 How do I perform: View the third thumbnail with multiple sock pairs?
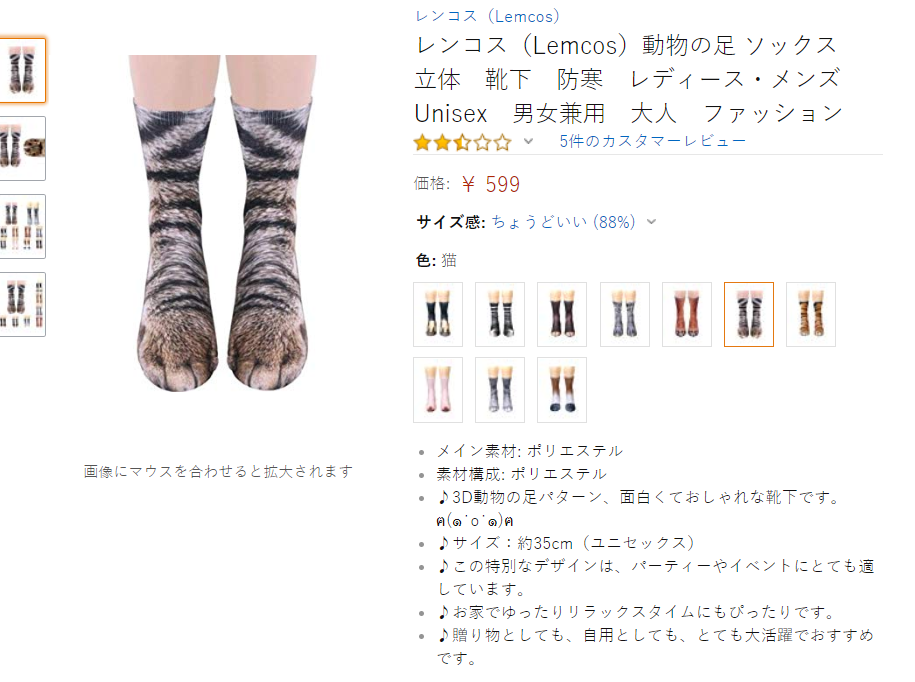click(x=22, y=226)
